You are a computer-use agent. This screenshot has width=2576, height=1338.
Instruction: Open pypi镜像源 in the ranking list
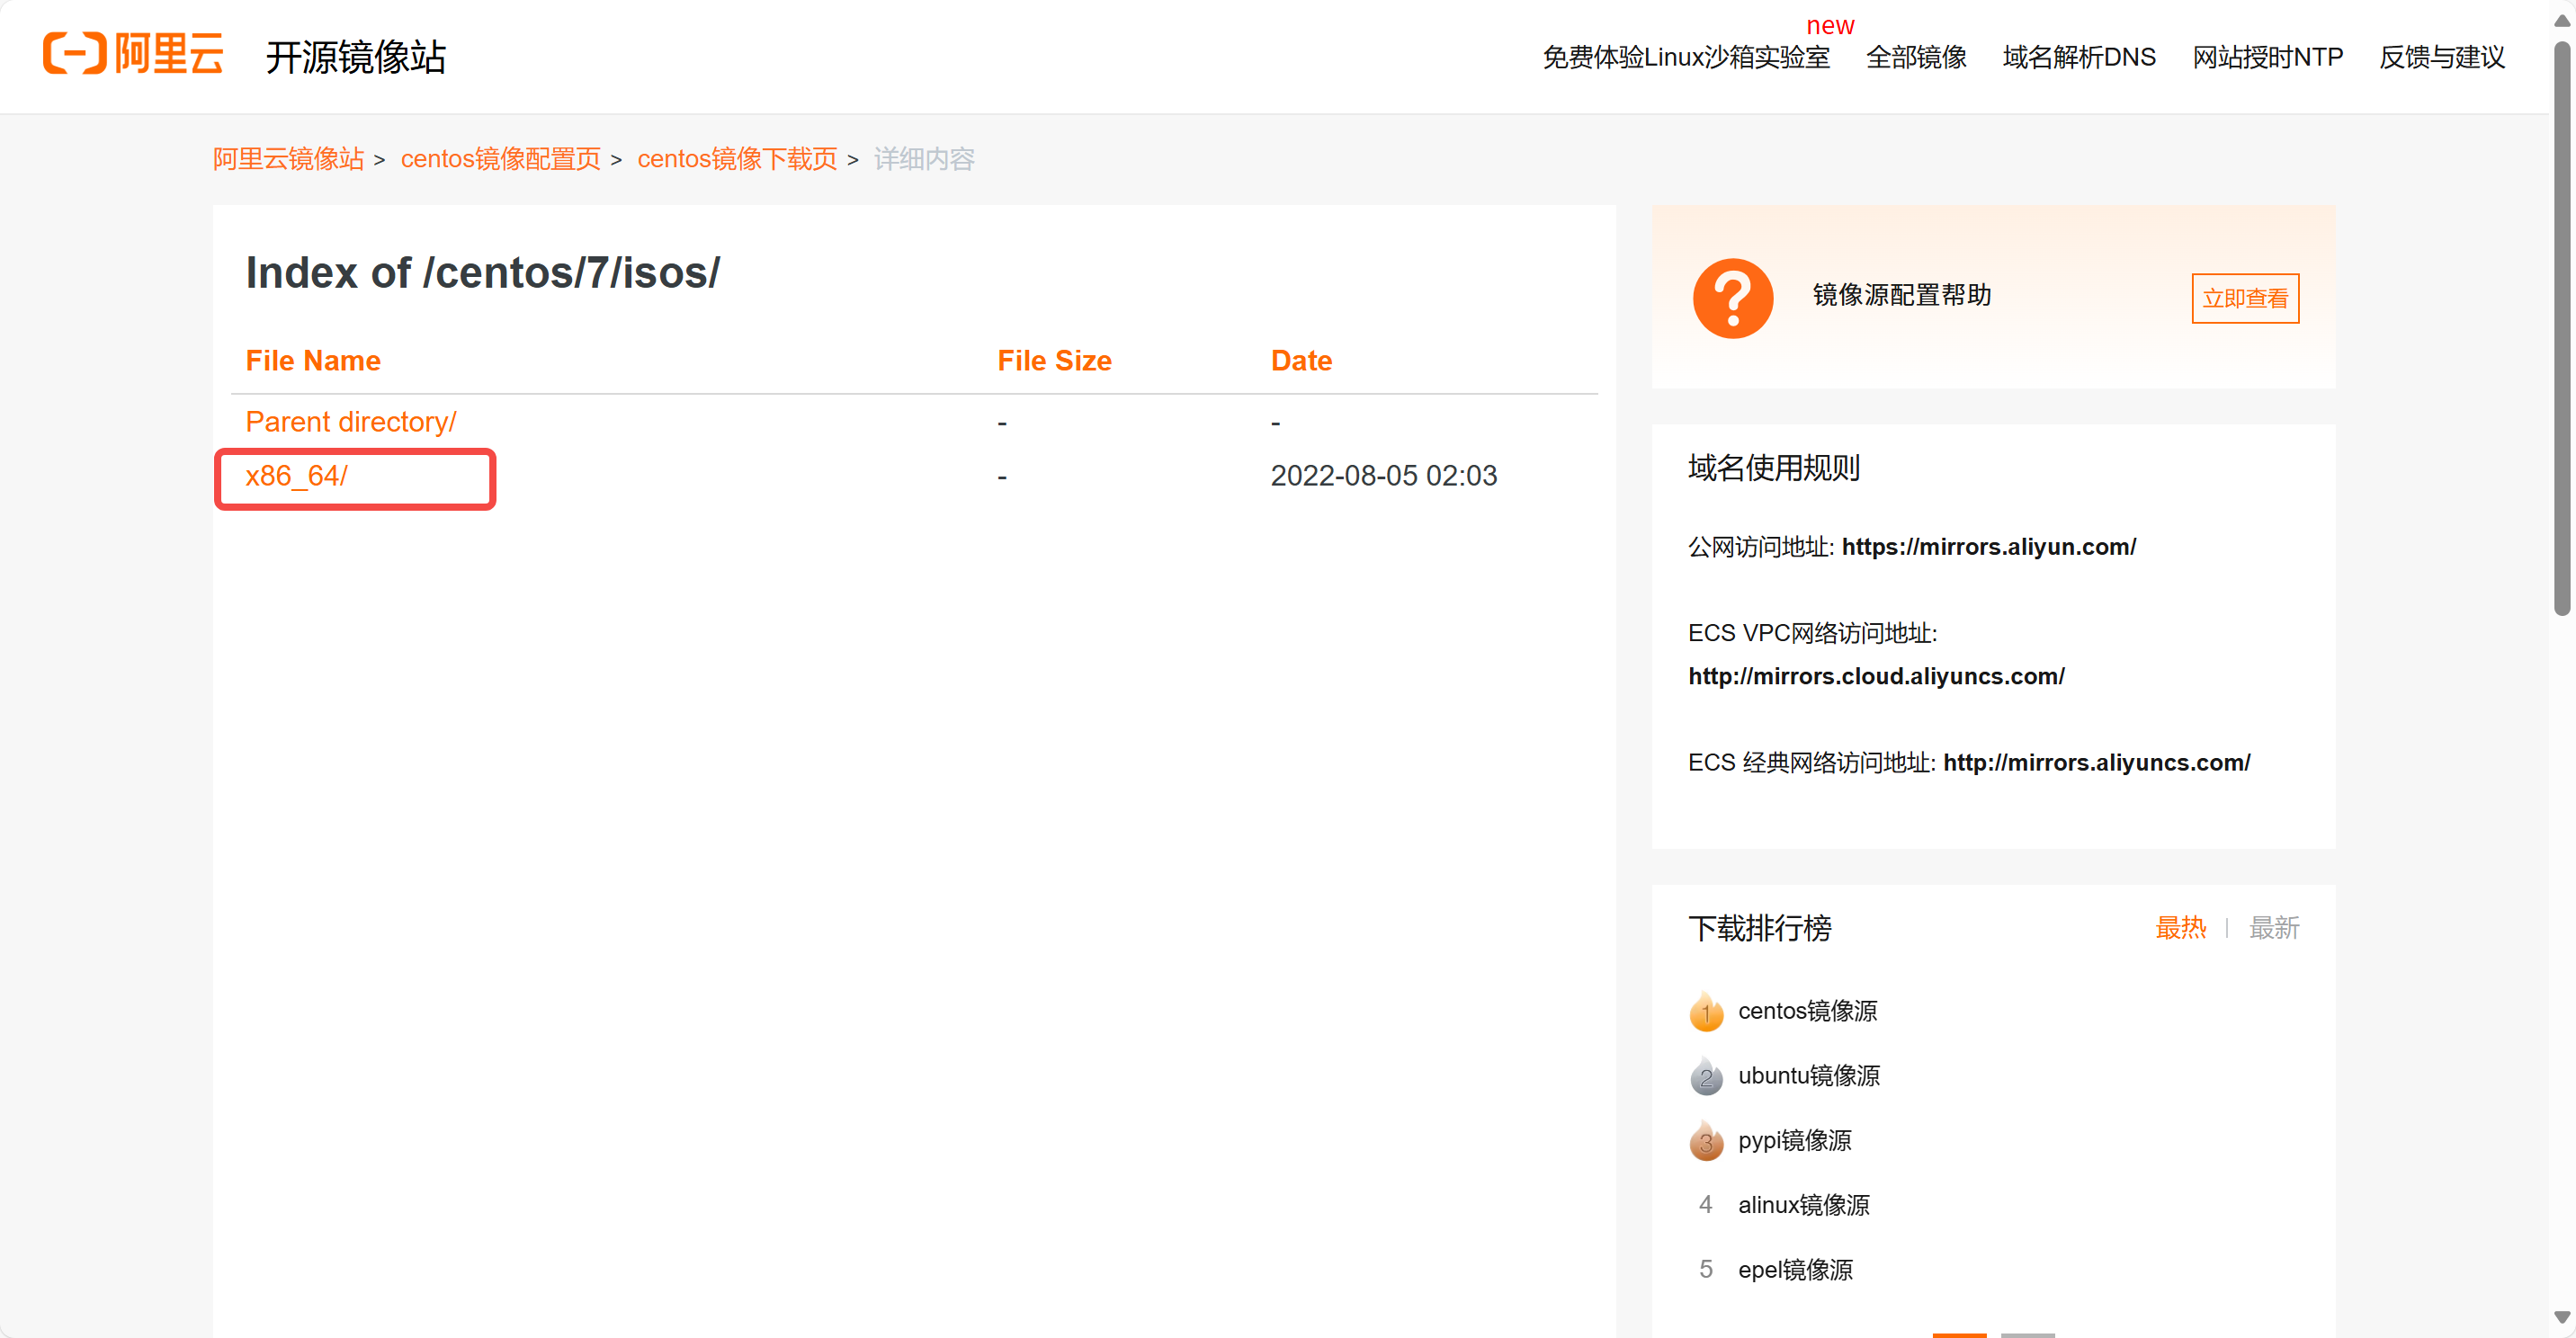(1794, 1141)
